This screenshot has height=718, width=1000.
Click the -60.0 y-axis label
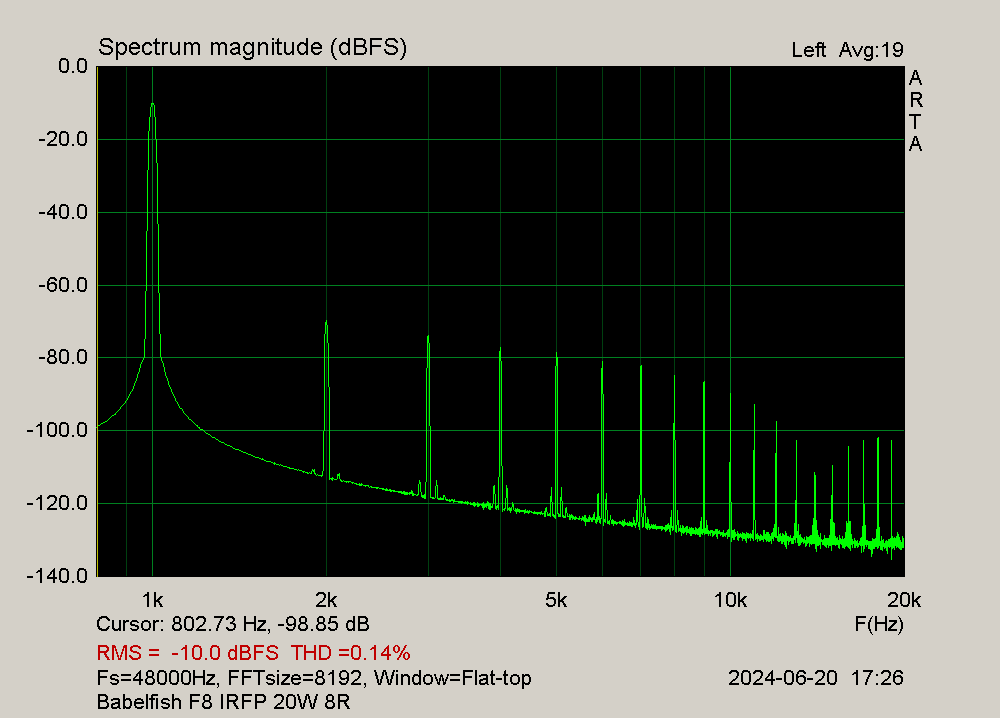[63, 284]
